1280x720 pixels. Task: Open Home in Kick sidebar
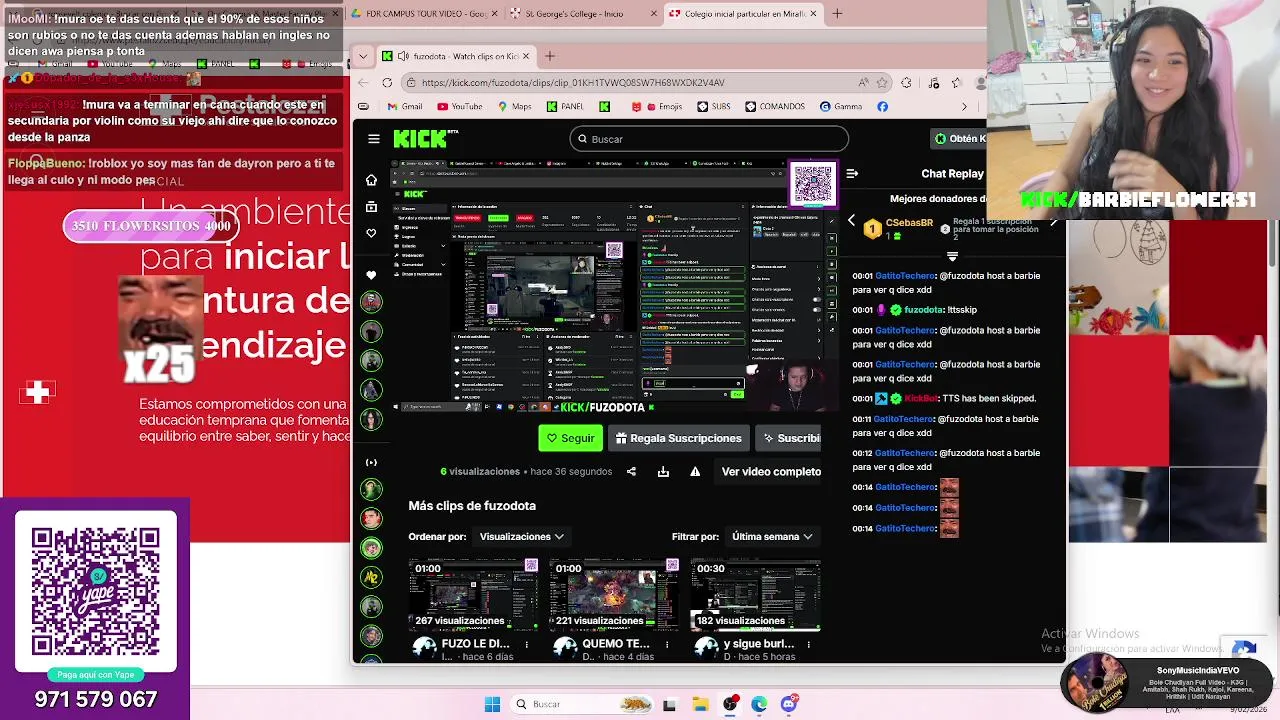click(371, 180)
